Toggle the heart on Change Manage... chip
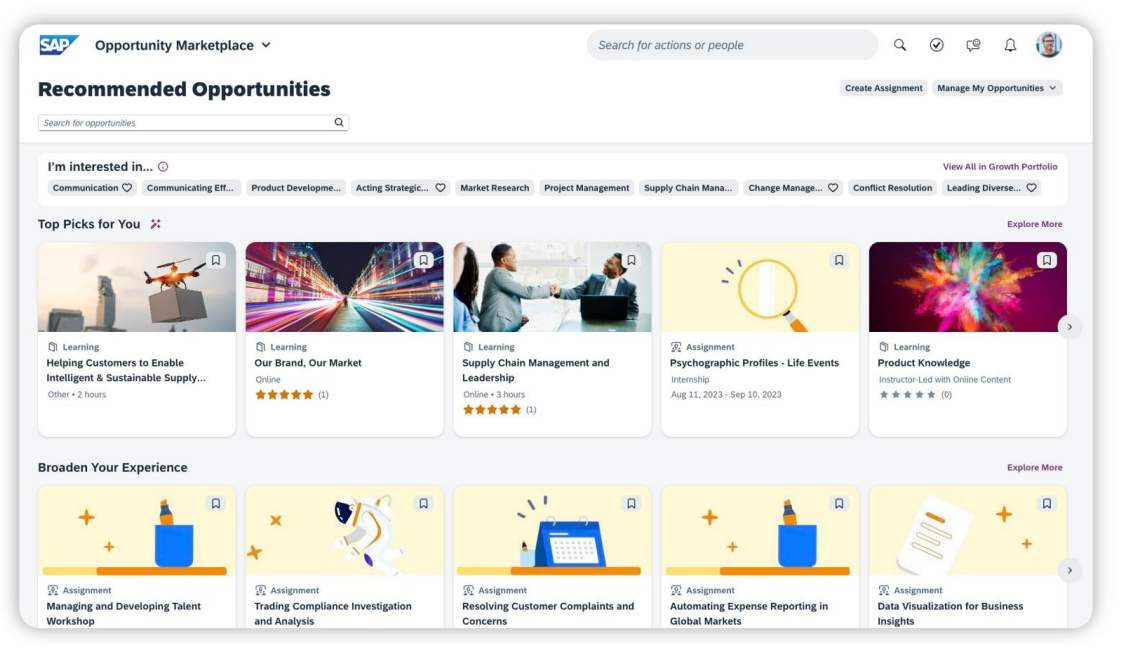This screenshot has height=654, width=1127. pyautogui.click(x=833, y=188)
